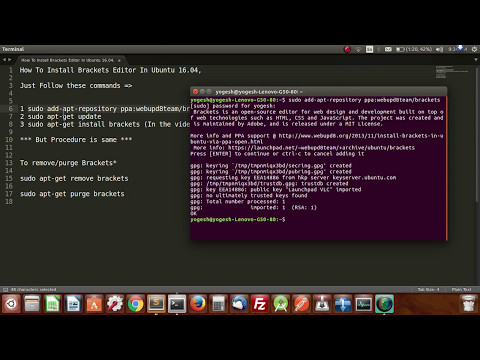The height and width of the screenshot is (360, 480).
Task: Click line number 18 in the gutter
Action: coord(9,201)
